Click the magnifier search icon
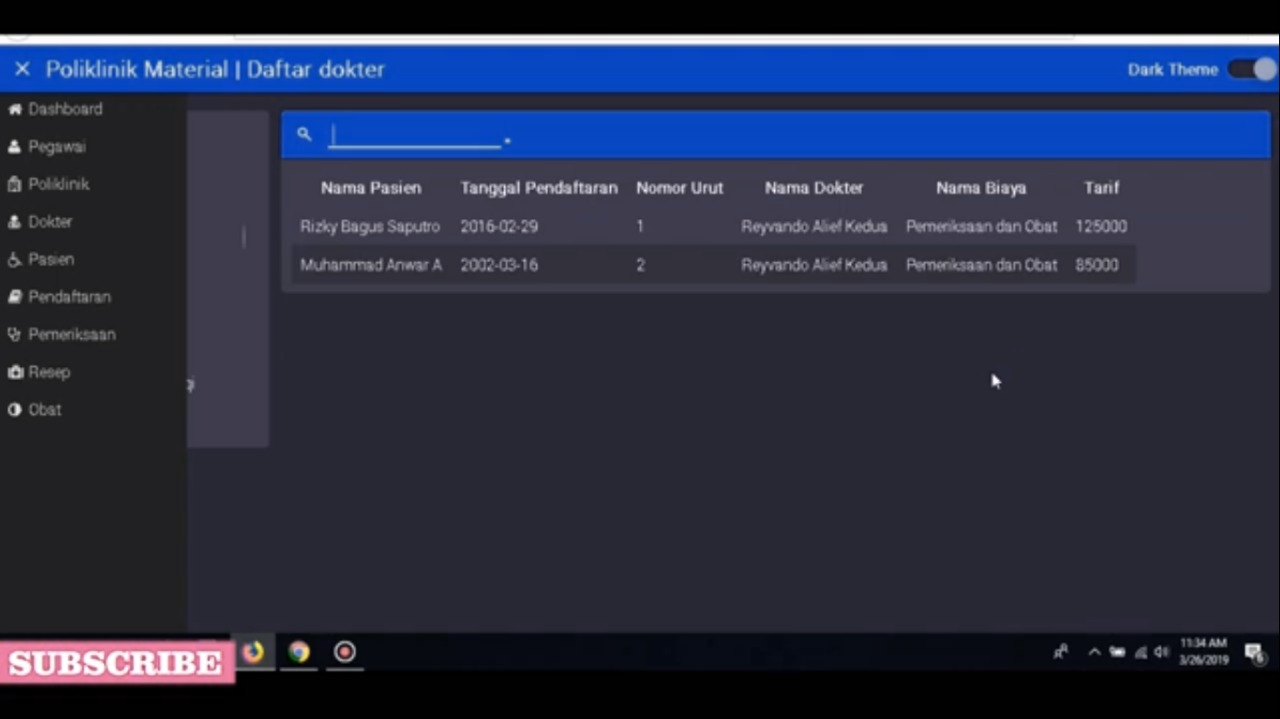1280x719 pixels. [304, 134]
